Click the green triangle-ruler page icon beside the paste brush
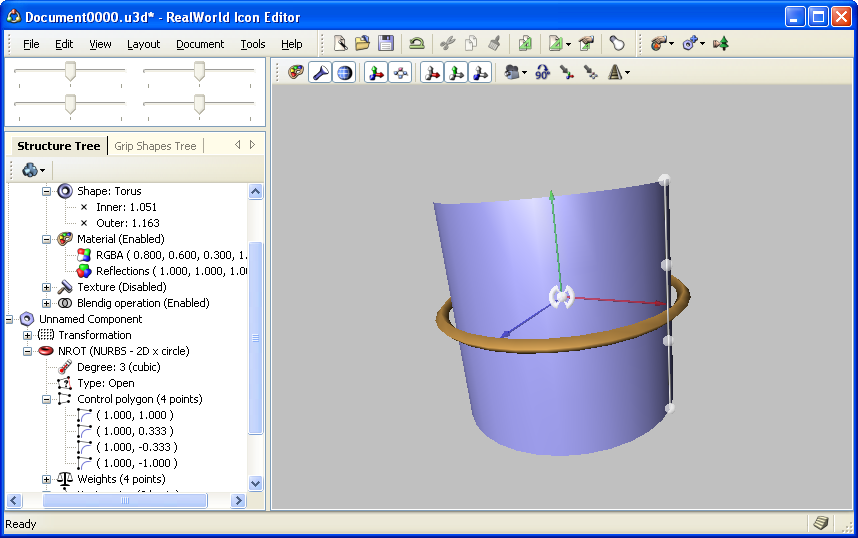Screen dimensions: 858x538 (525, 43)
